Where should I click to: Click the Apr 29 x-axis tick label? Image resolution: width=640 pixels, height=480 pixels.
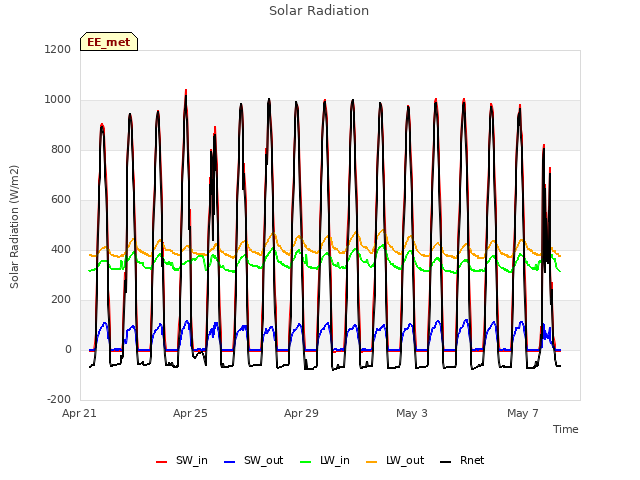click(x=301, y=413)
